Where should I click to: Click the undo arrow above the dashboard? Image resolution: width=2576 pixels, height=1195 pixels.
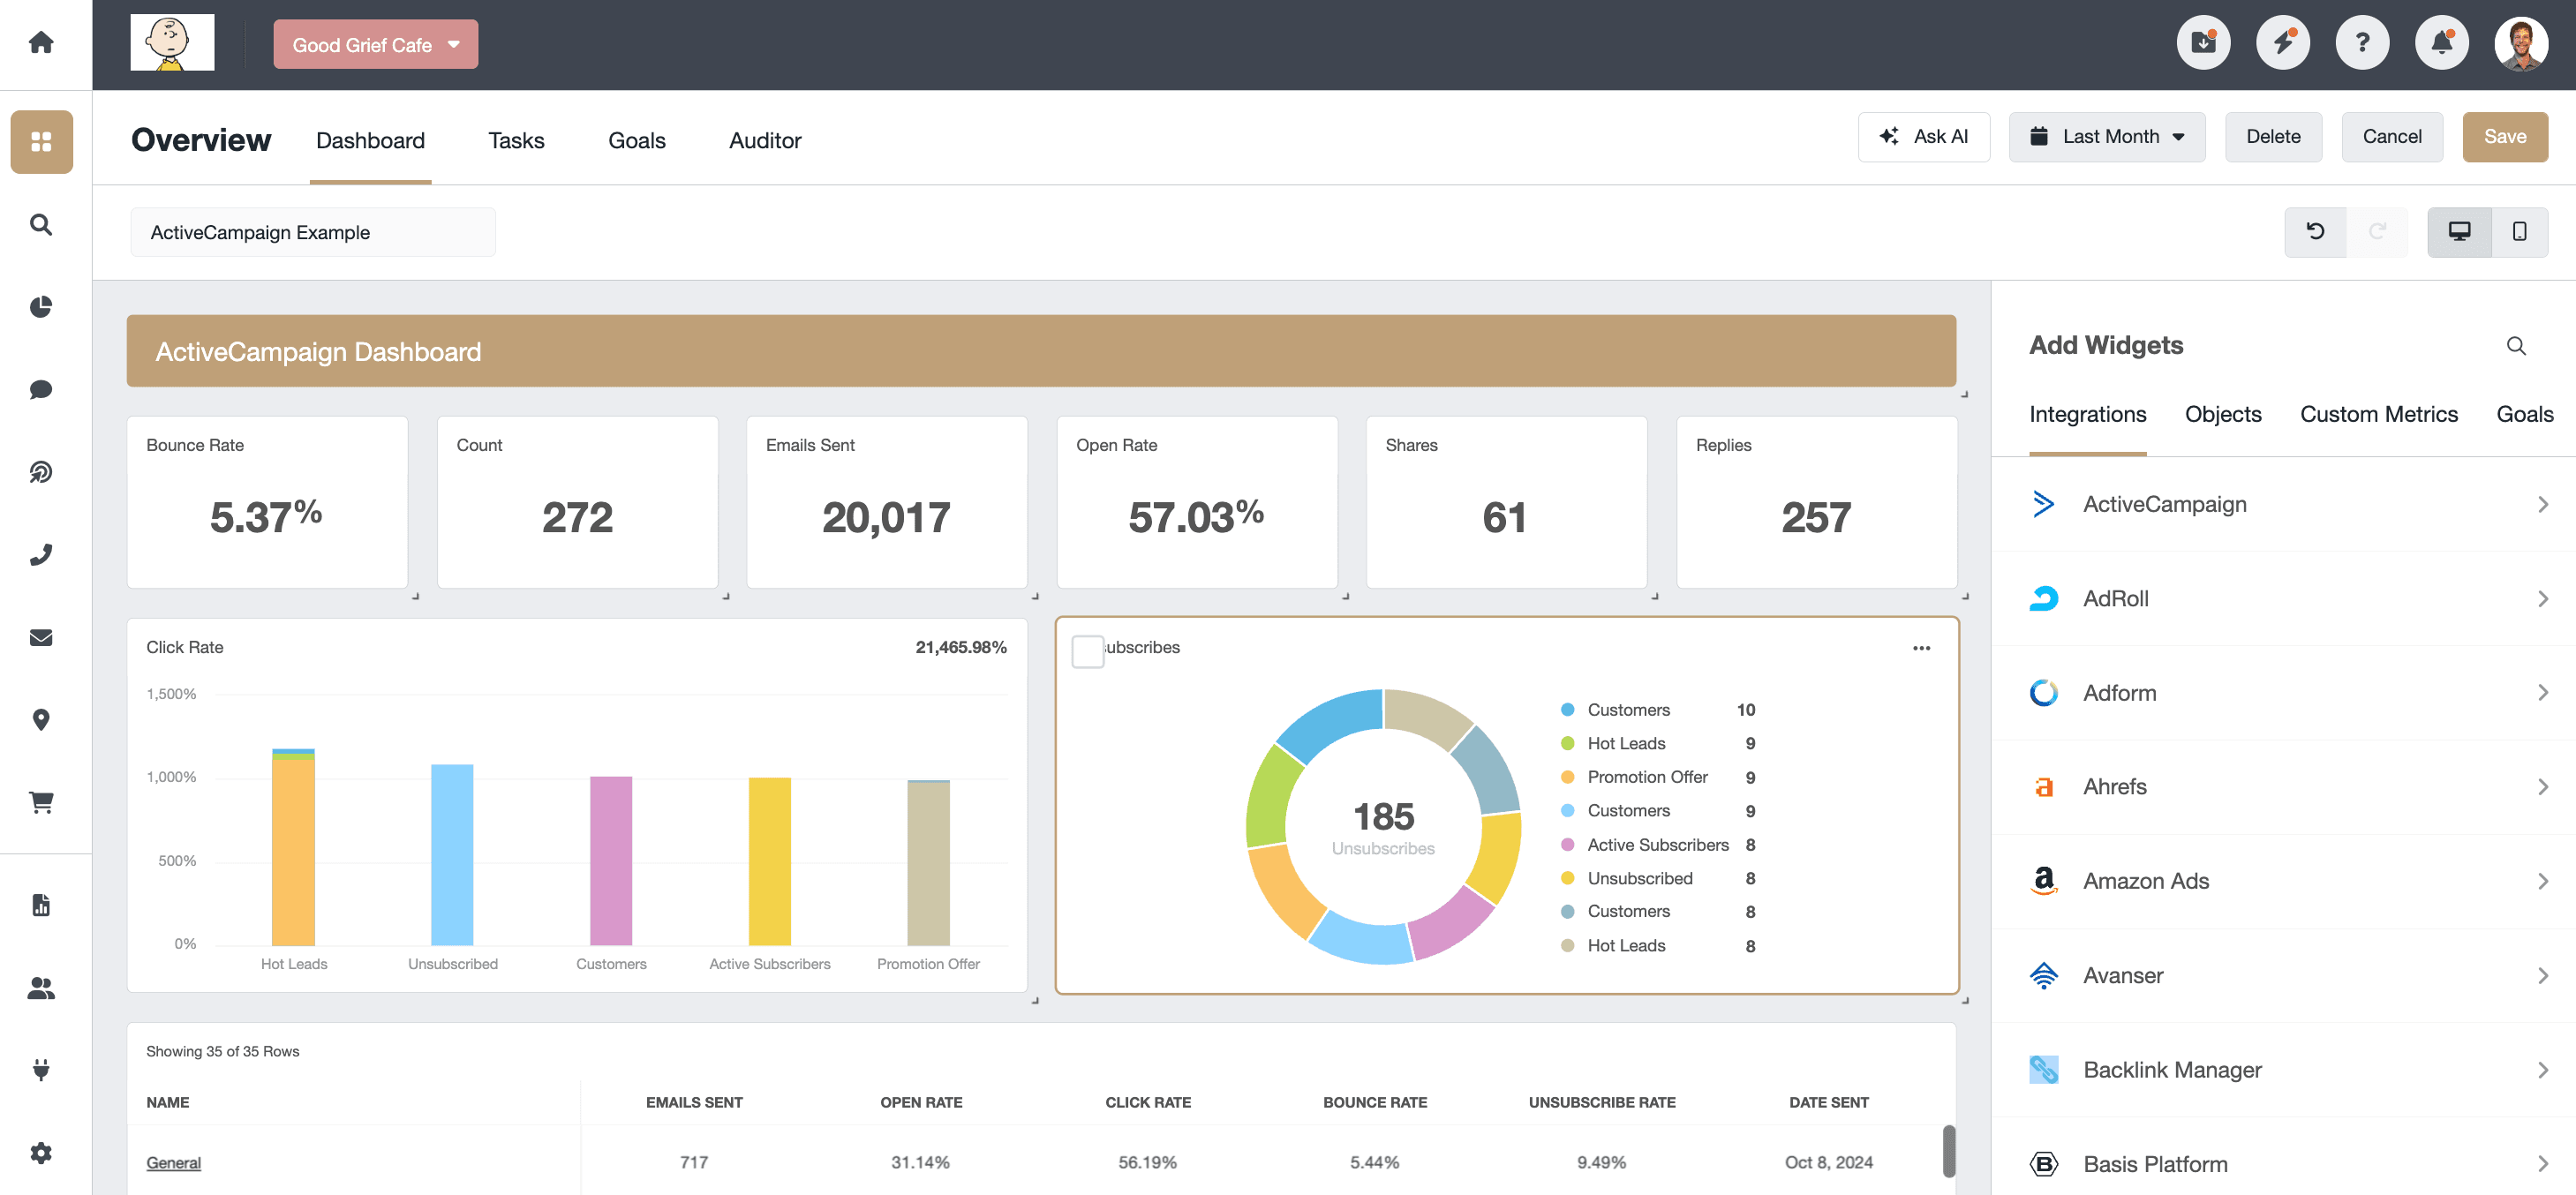pos(2314,231)
